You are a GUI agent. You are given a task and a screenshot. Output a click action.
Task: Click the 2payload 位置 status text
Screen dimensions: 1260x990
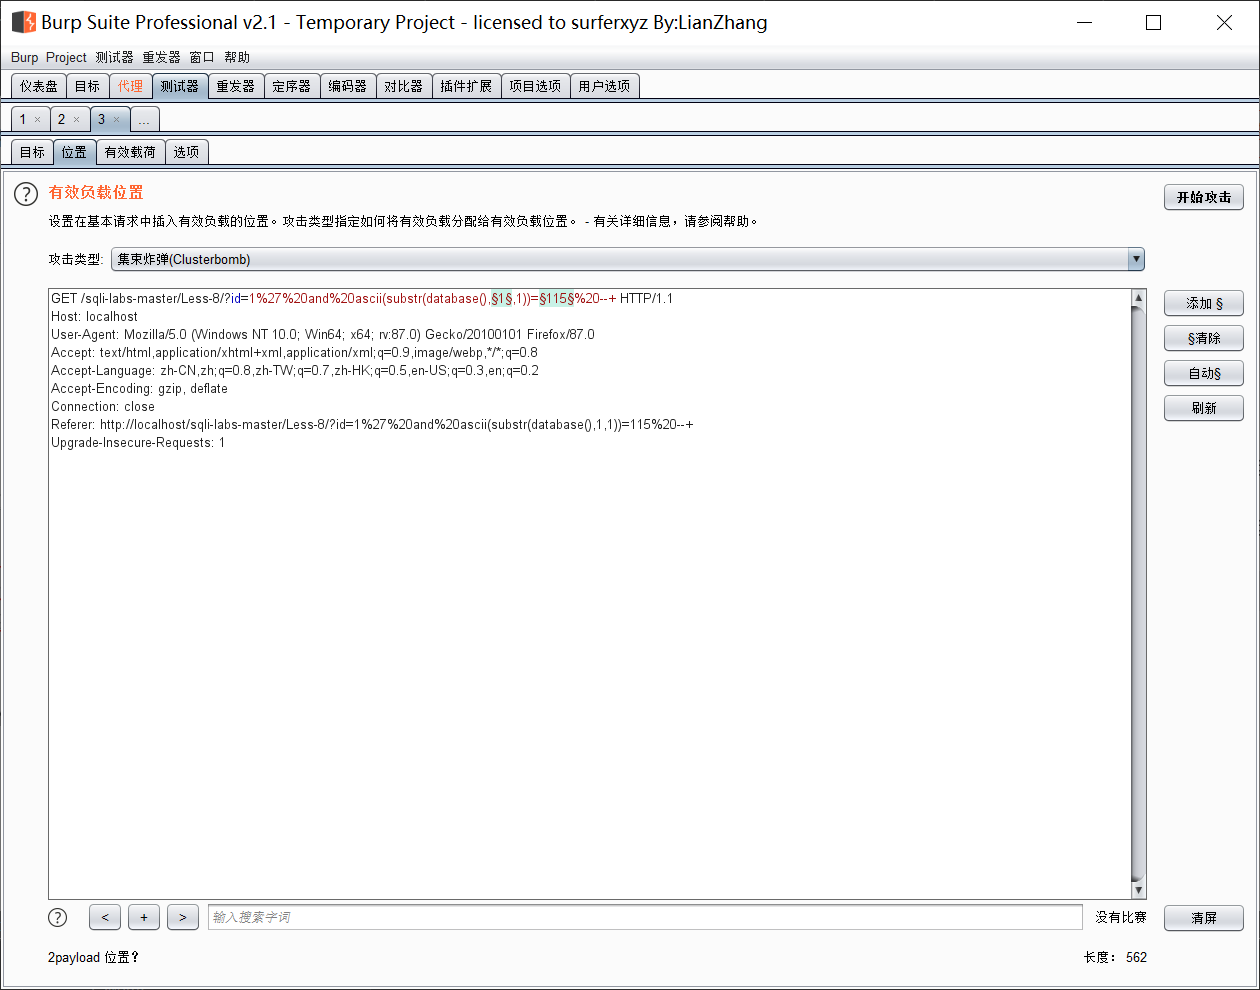point(93,957)
